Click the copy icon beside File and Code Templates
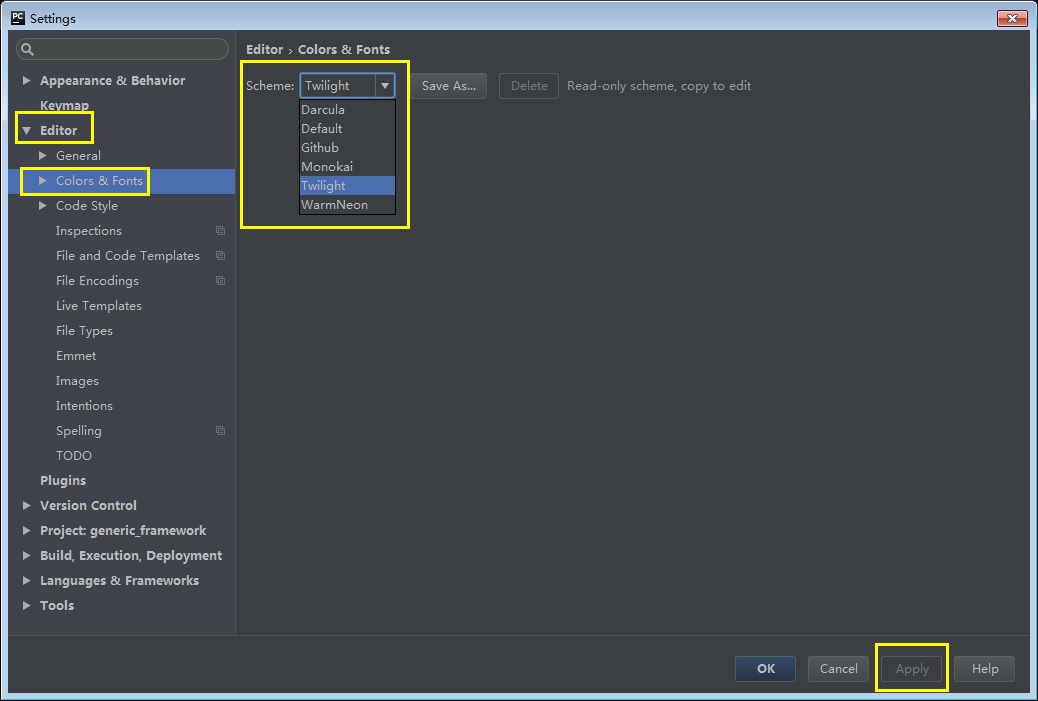This screenshot has height=701, width=1038. tap(220, 256)
